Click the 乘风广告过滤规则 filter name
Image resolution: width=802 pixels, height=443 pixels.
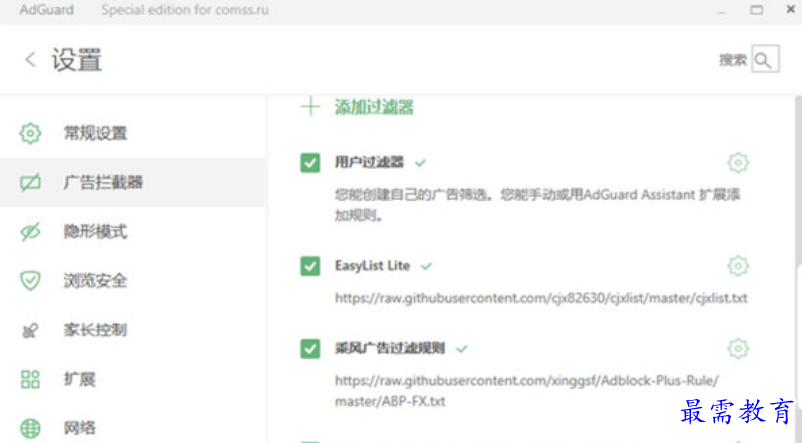[x=390, y=348]
